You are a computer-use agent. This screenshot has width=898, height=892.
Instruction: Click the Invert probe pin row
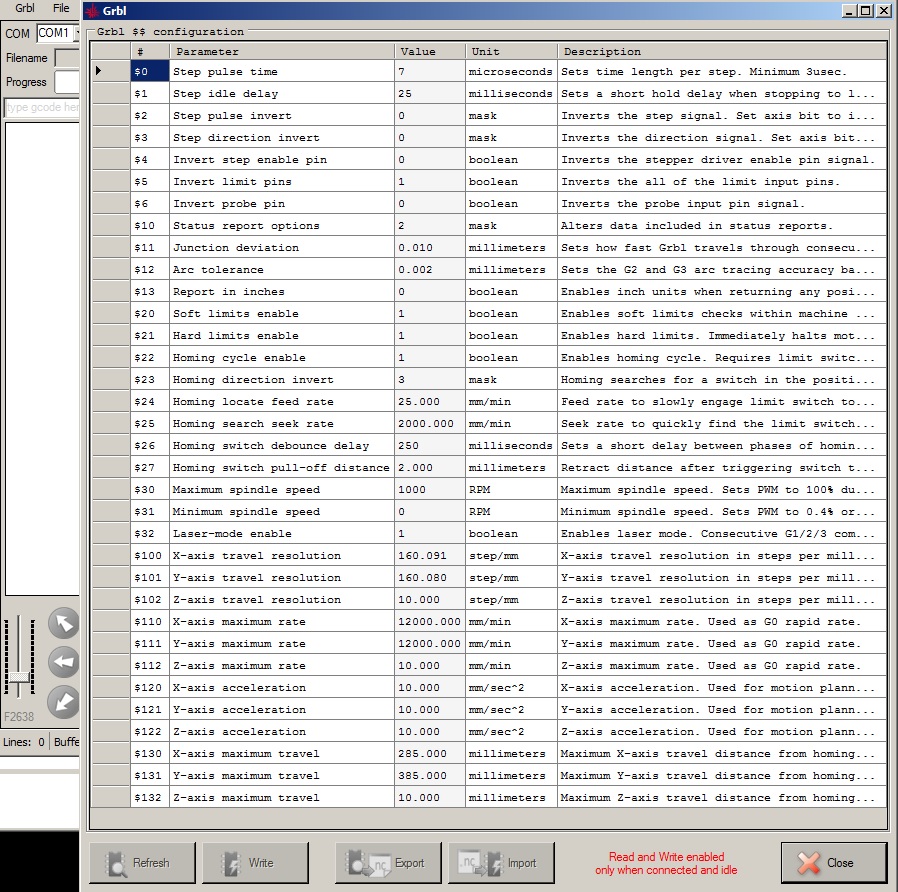pos(489,203)
